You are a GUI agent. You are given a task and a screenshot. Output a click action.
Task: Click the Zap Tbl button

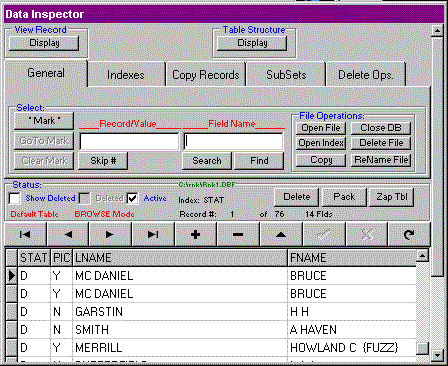(x=392, y=197)
